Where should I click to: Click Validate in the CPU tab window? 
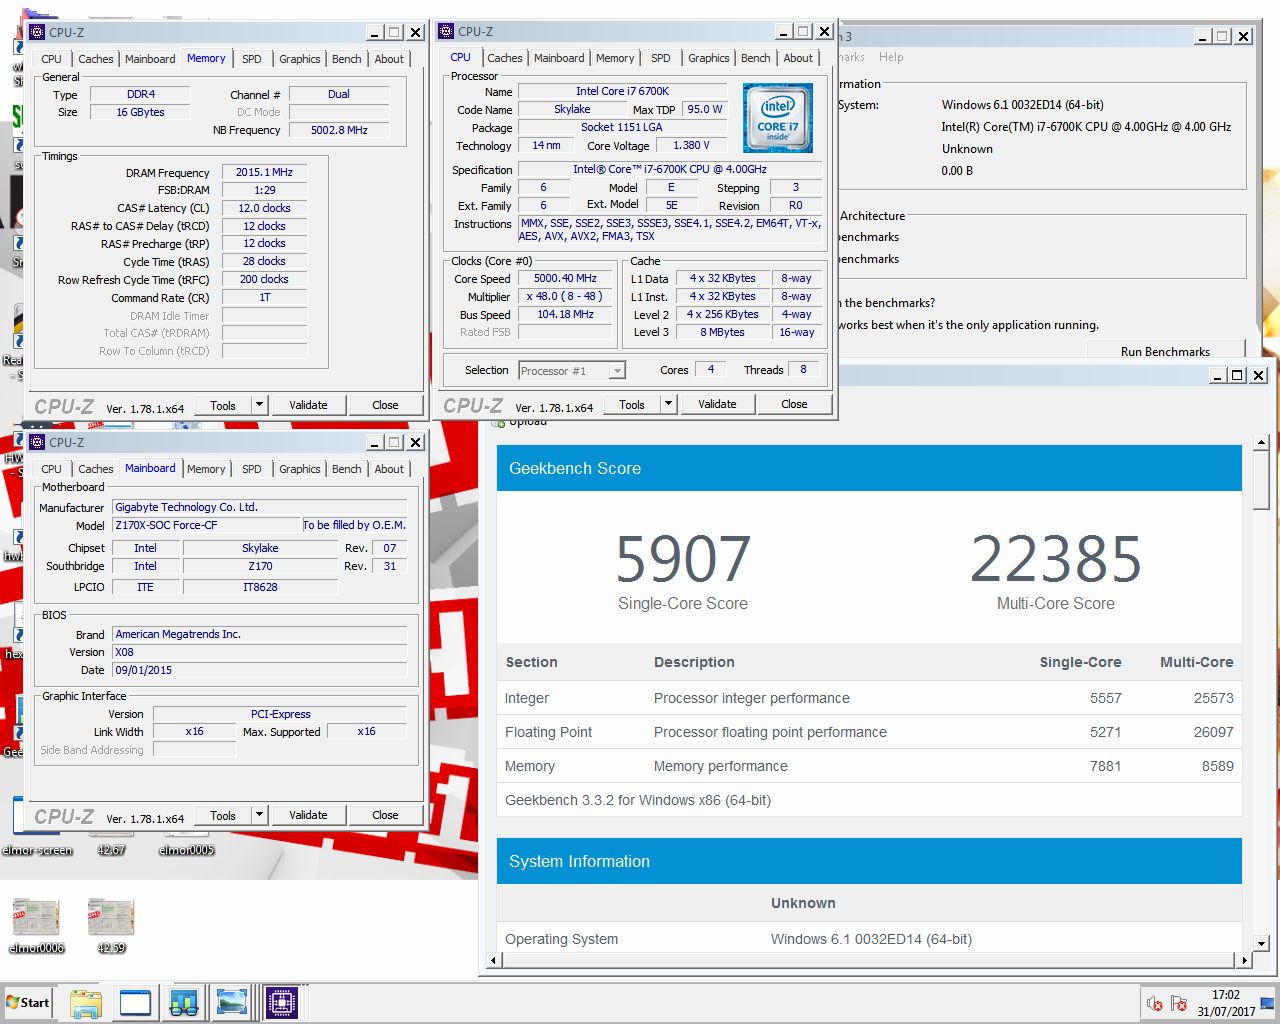(717, 404)
